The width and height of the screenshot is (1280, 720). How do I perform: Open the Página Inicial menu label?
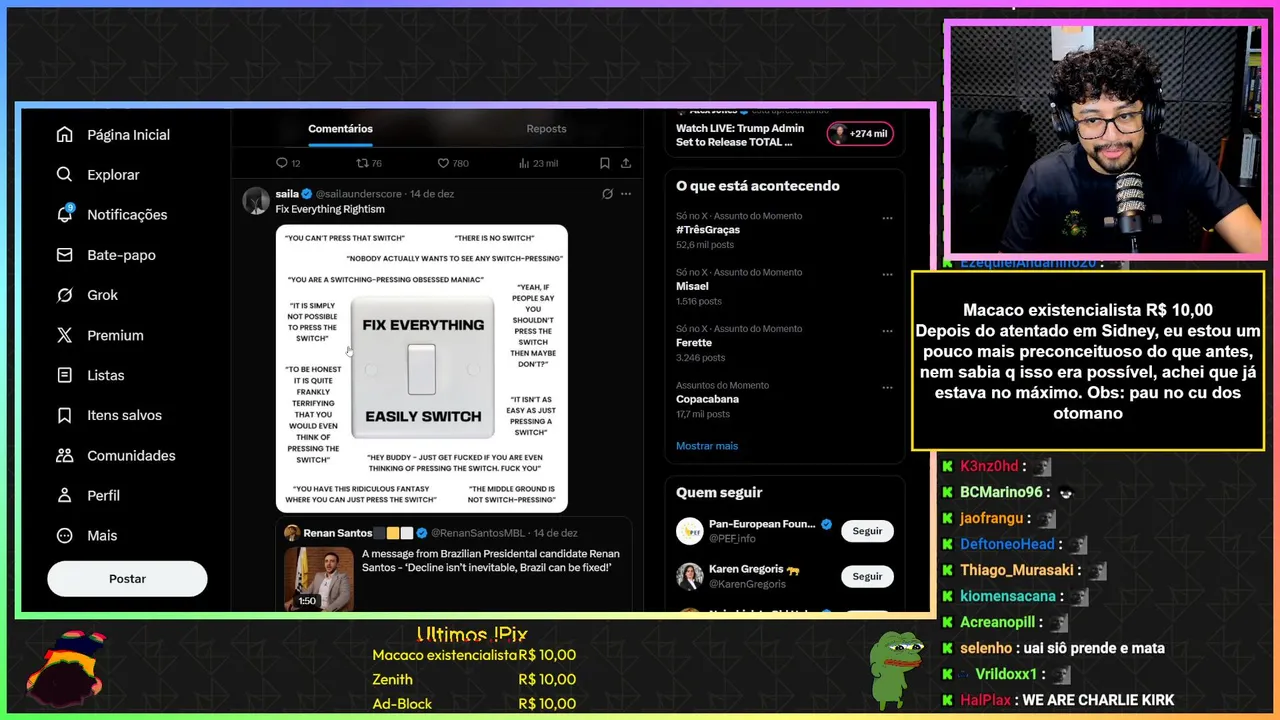128,135
